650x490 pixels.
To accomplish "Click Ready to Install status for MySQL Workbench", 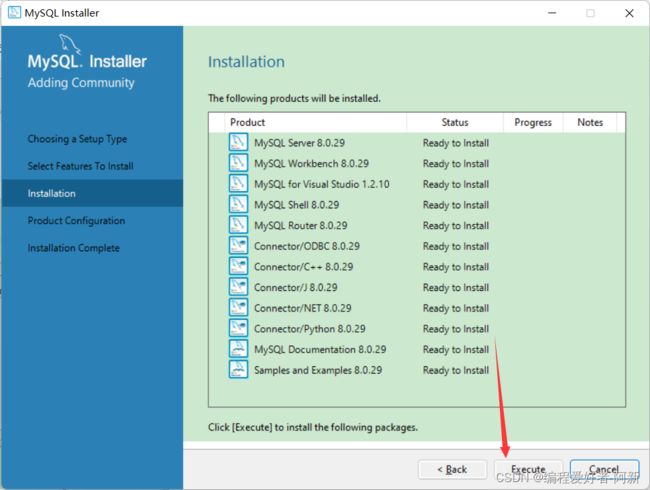I will pos(456,164).
